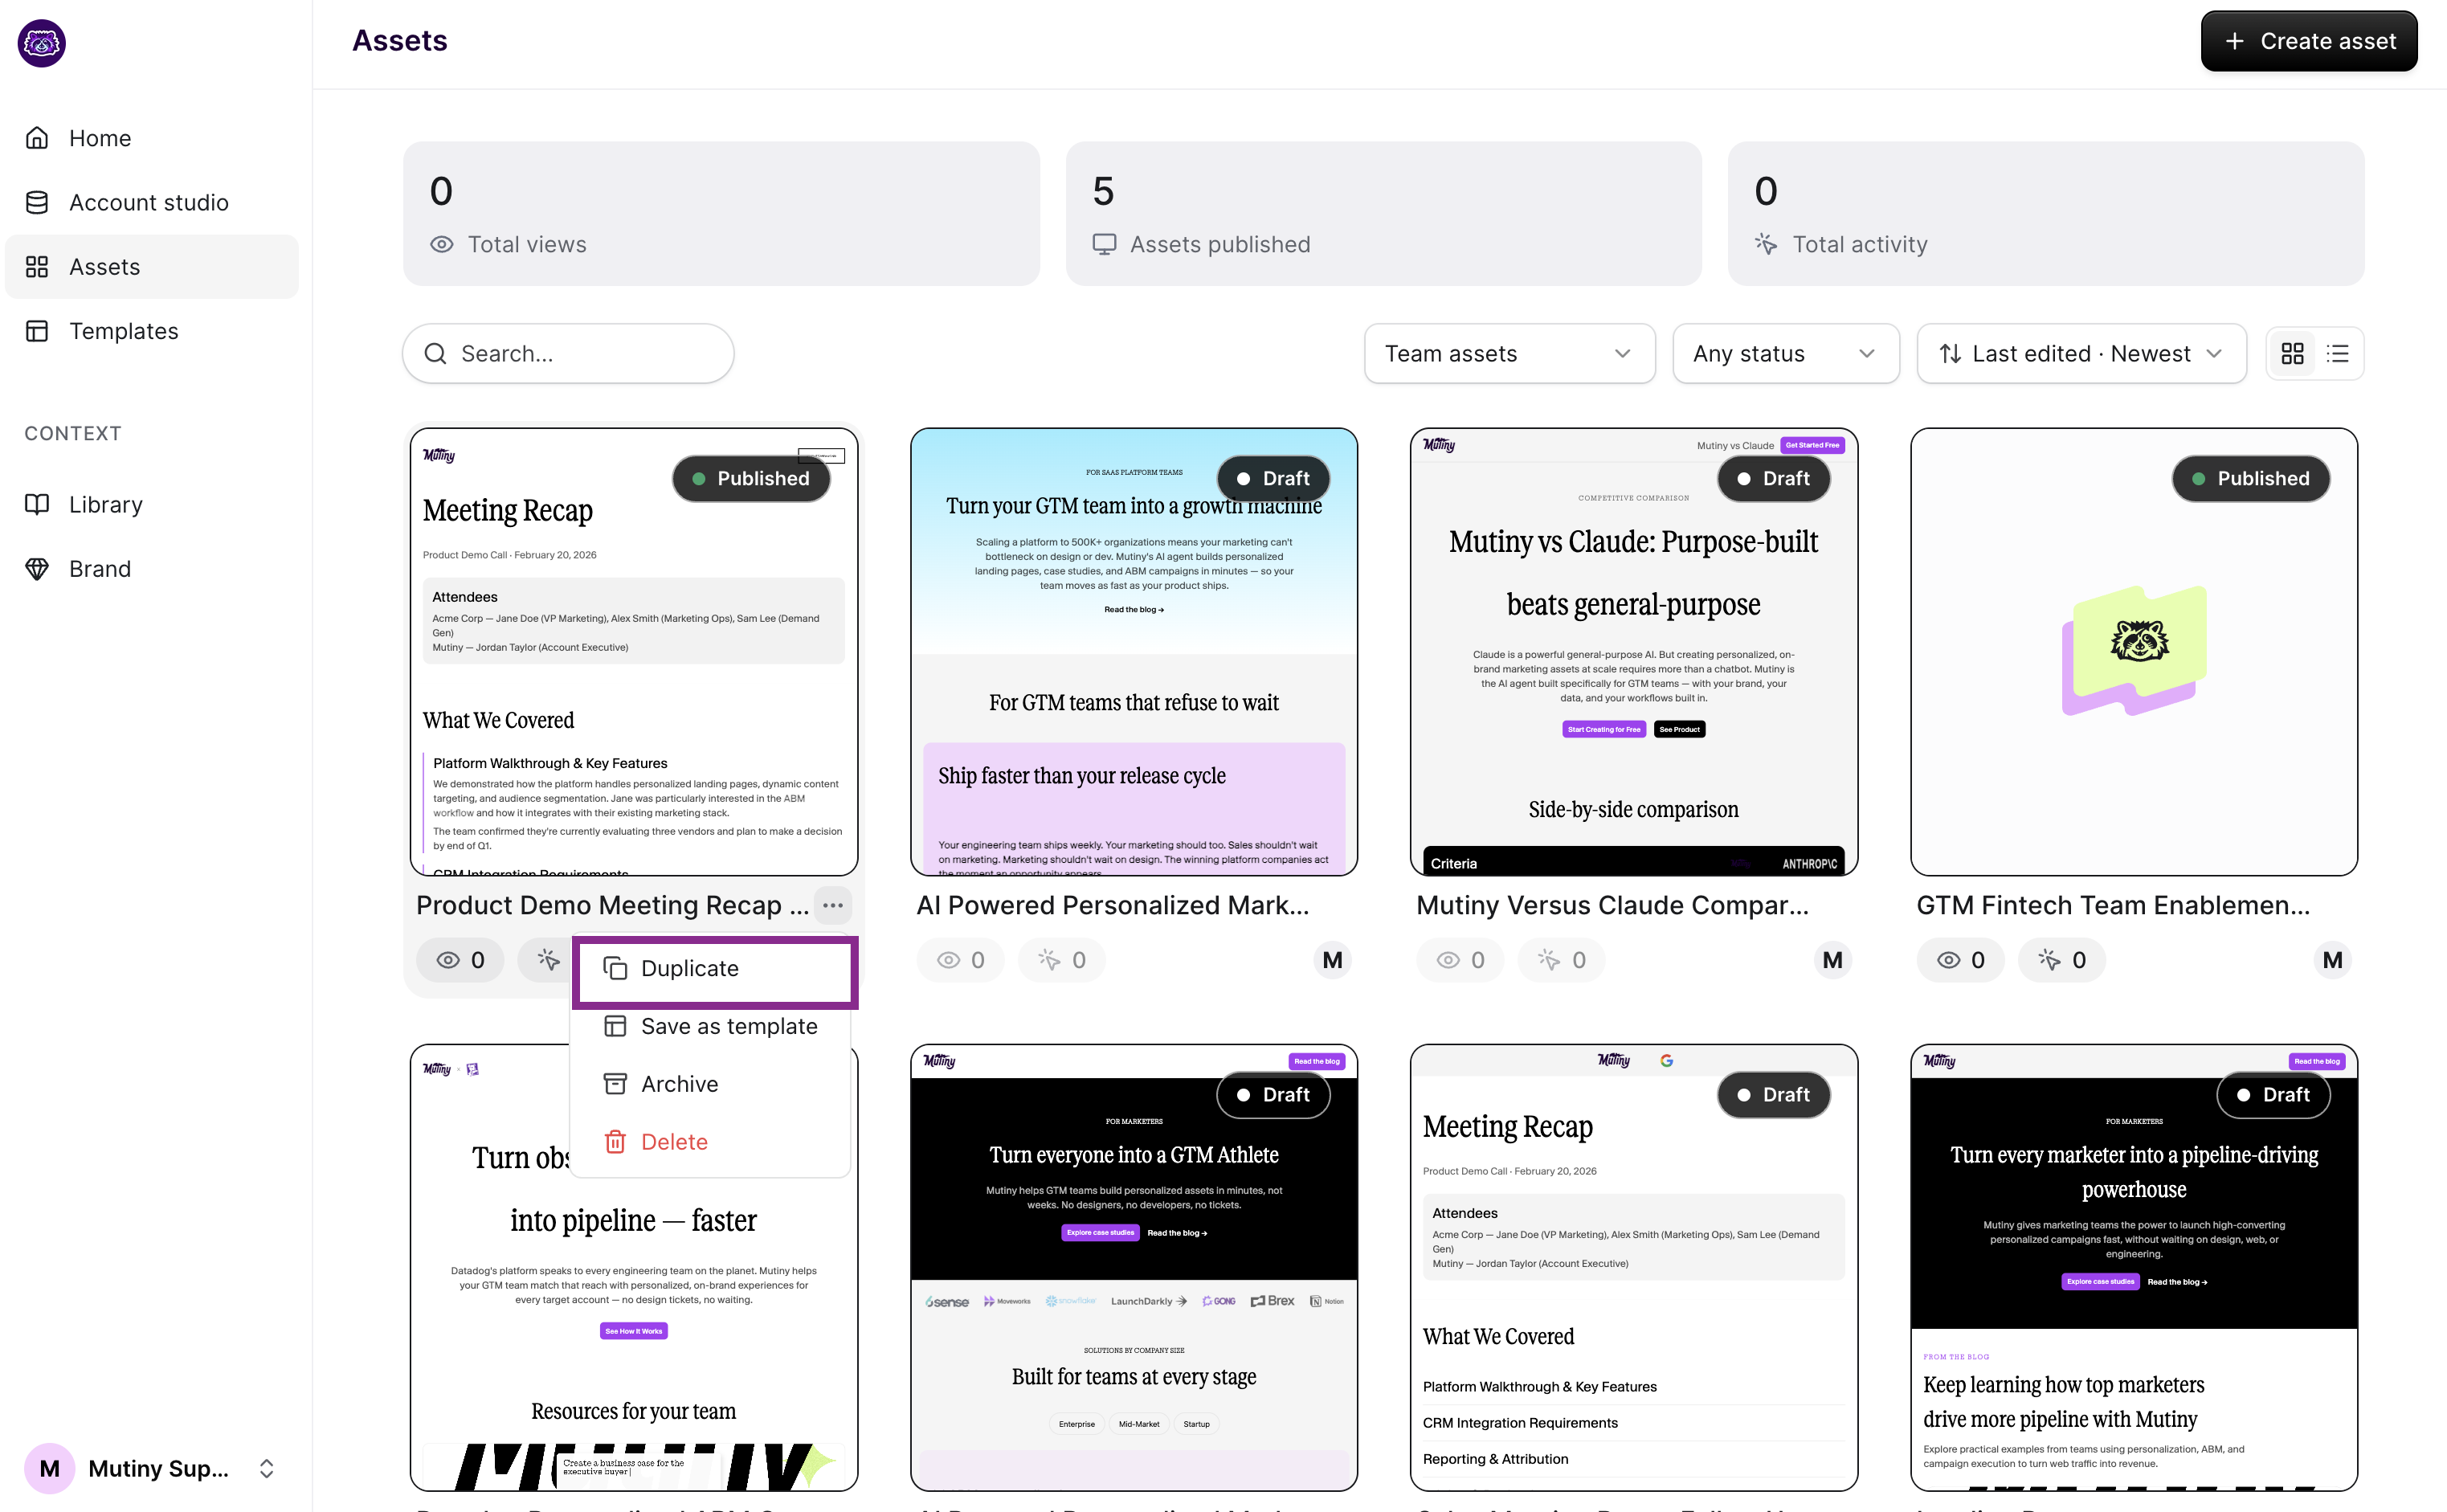Image resolution: width=2447 pixels, height=1512 pixels.
Task: Click the Assets published stat card
Action: 1383,213
